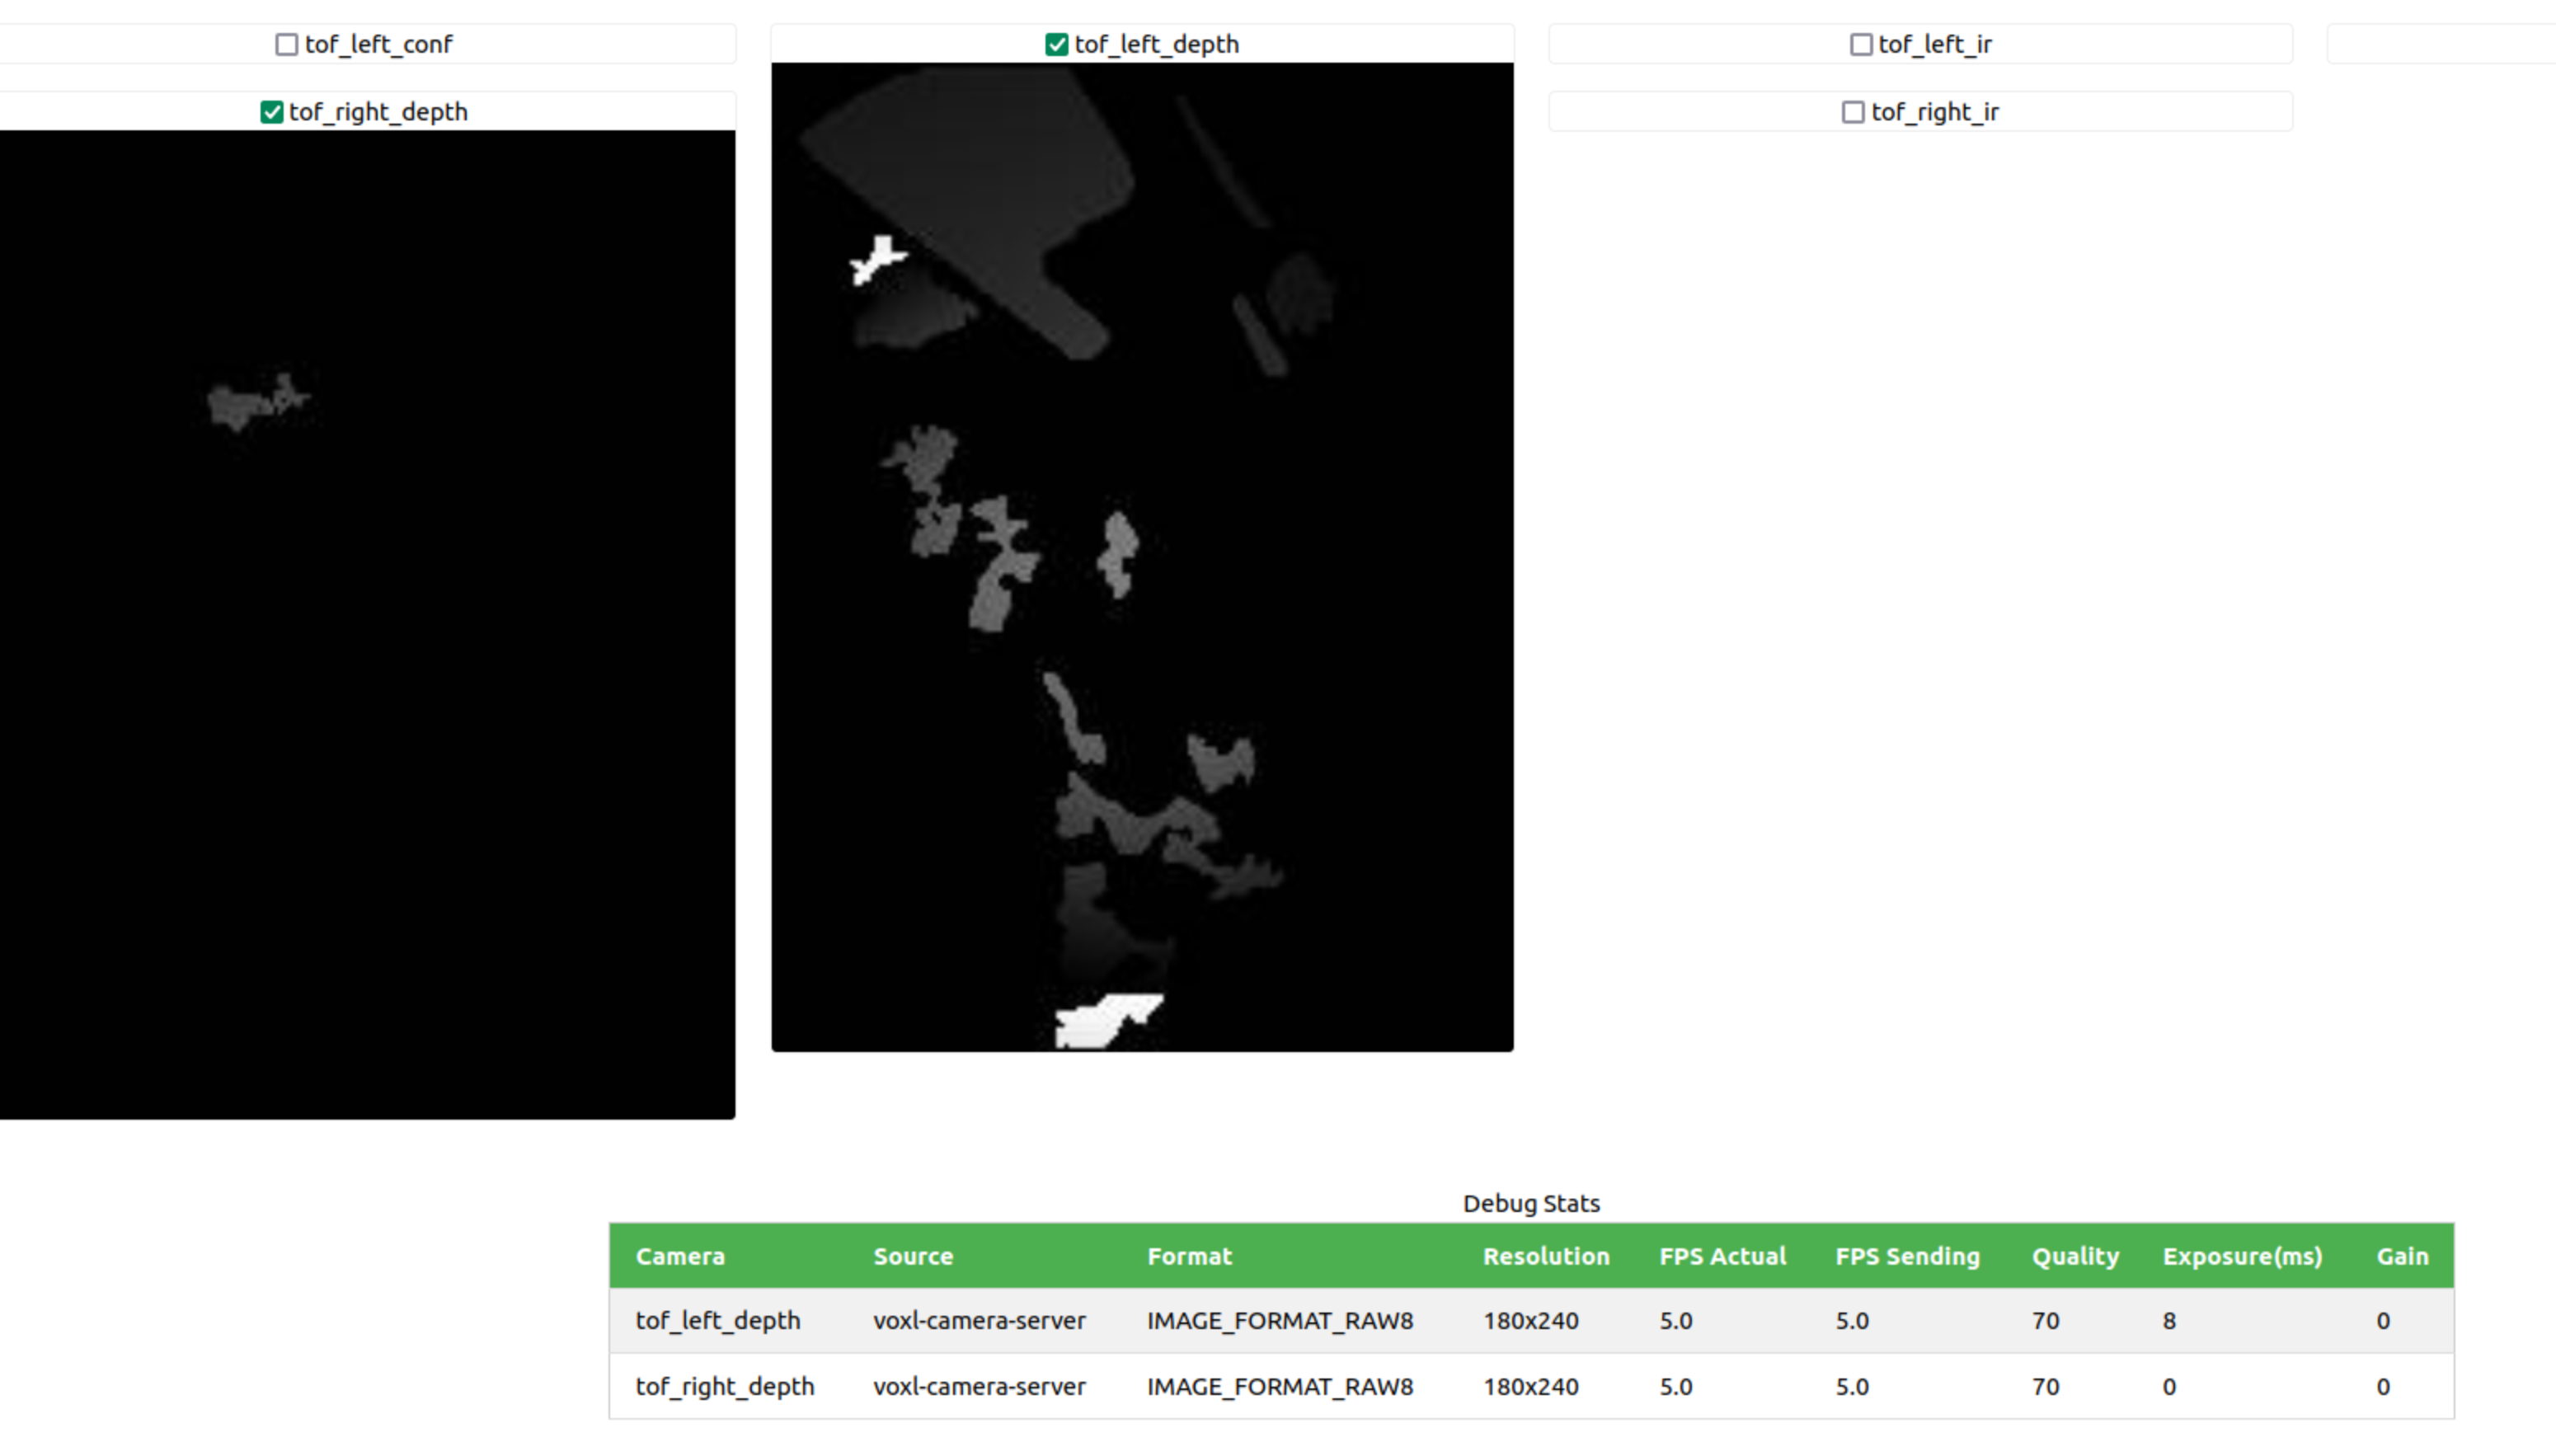
Task: Click exposure value 8 in tof_left_depth row
Action: click(2169, 1320)
